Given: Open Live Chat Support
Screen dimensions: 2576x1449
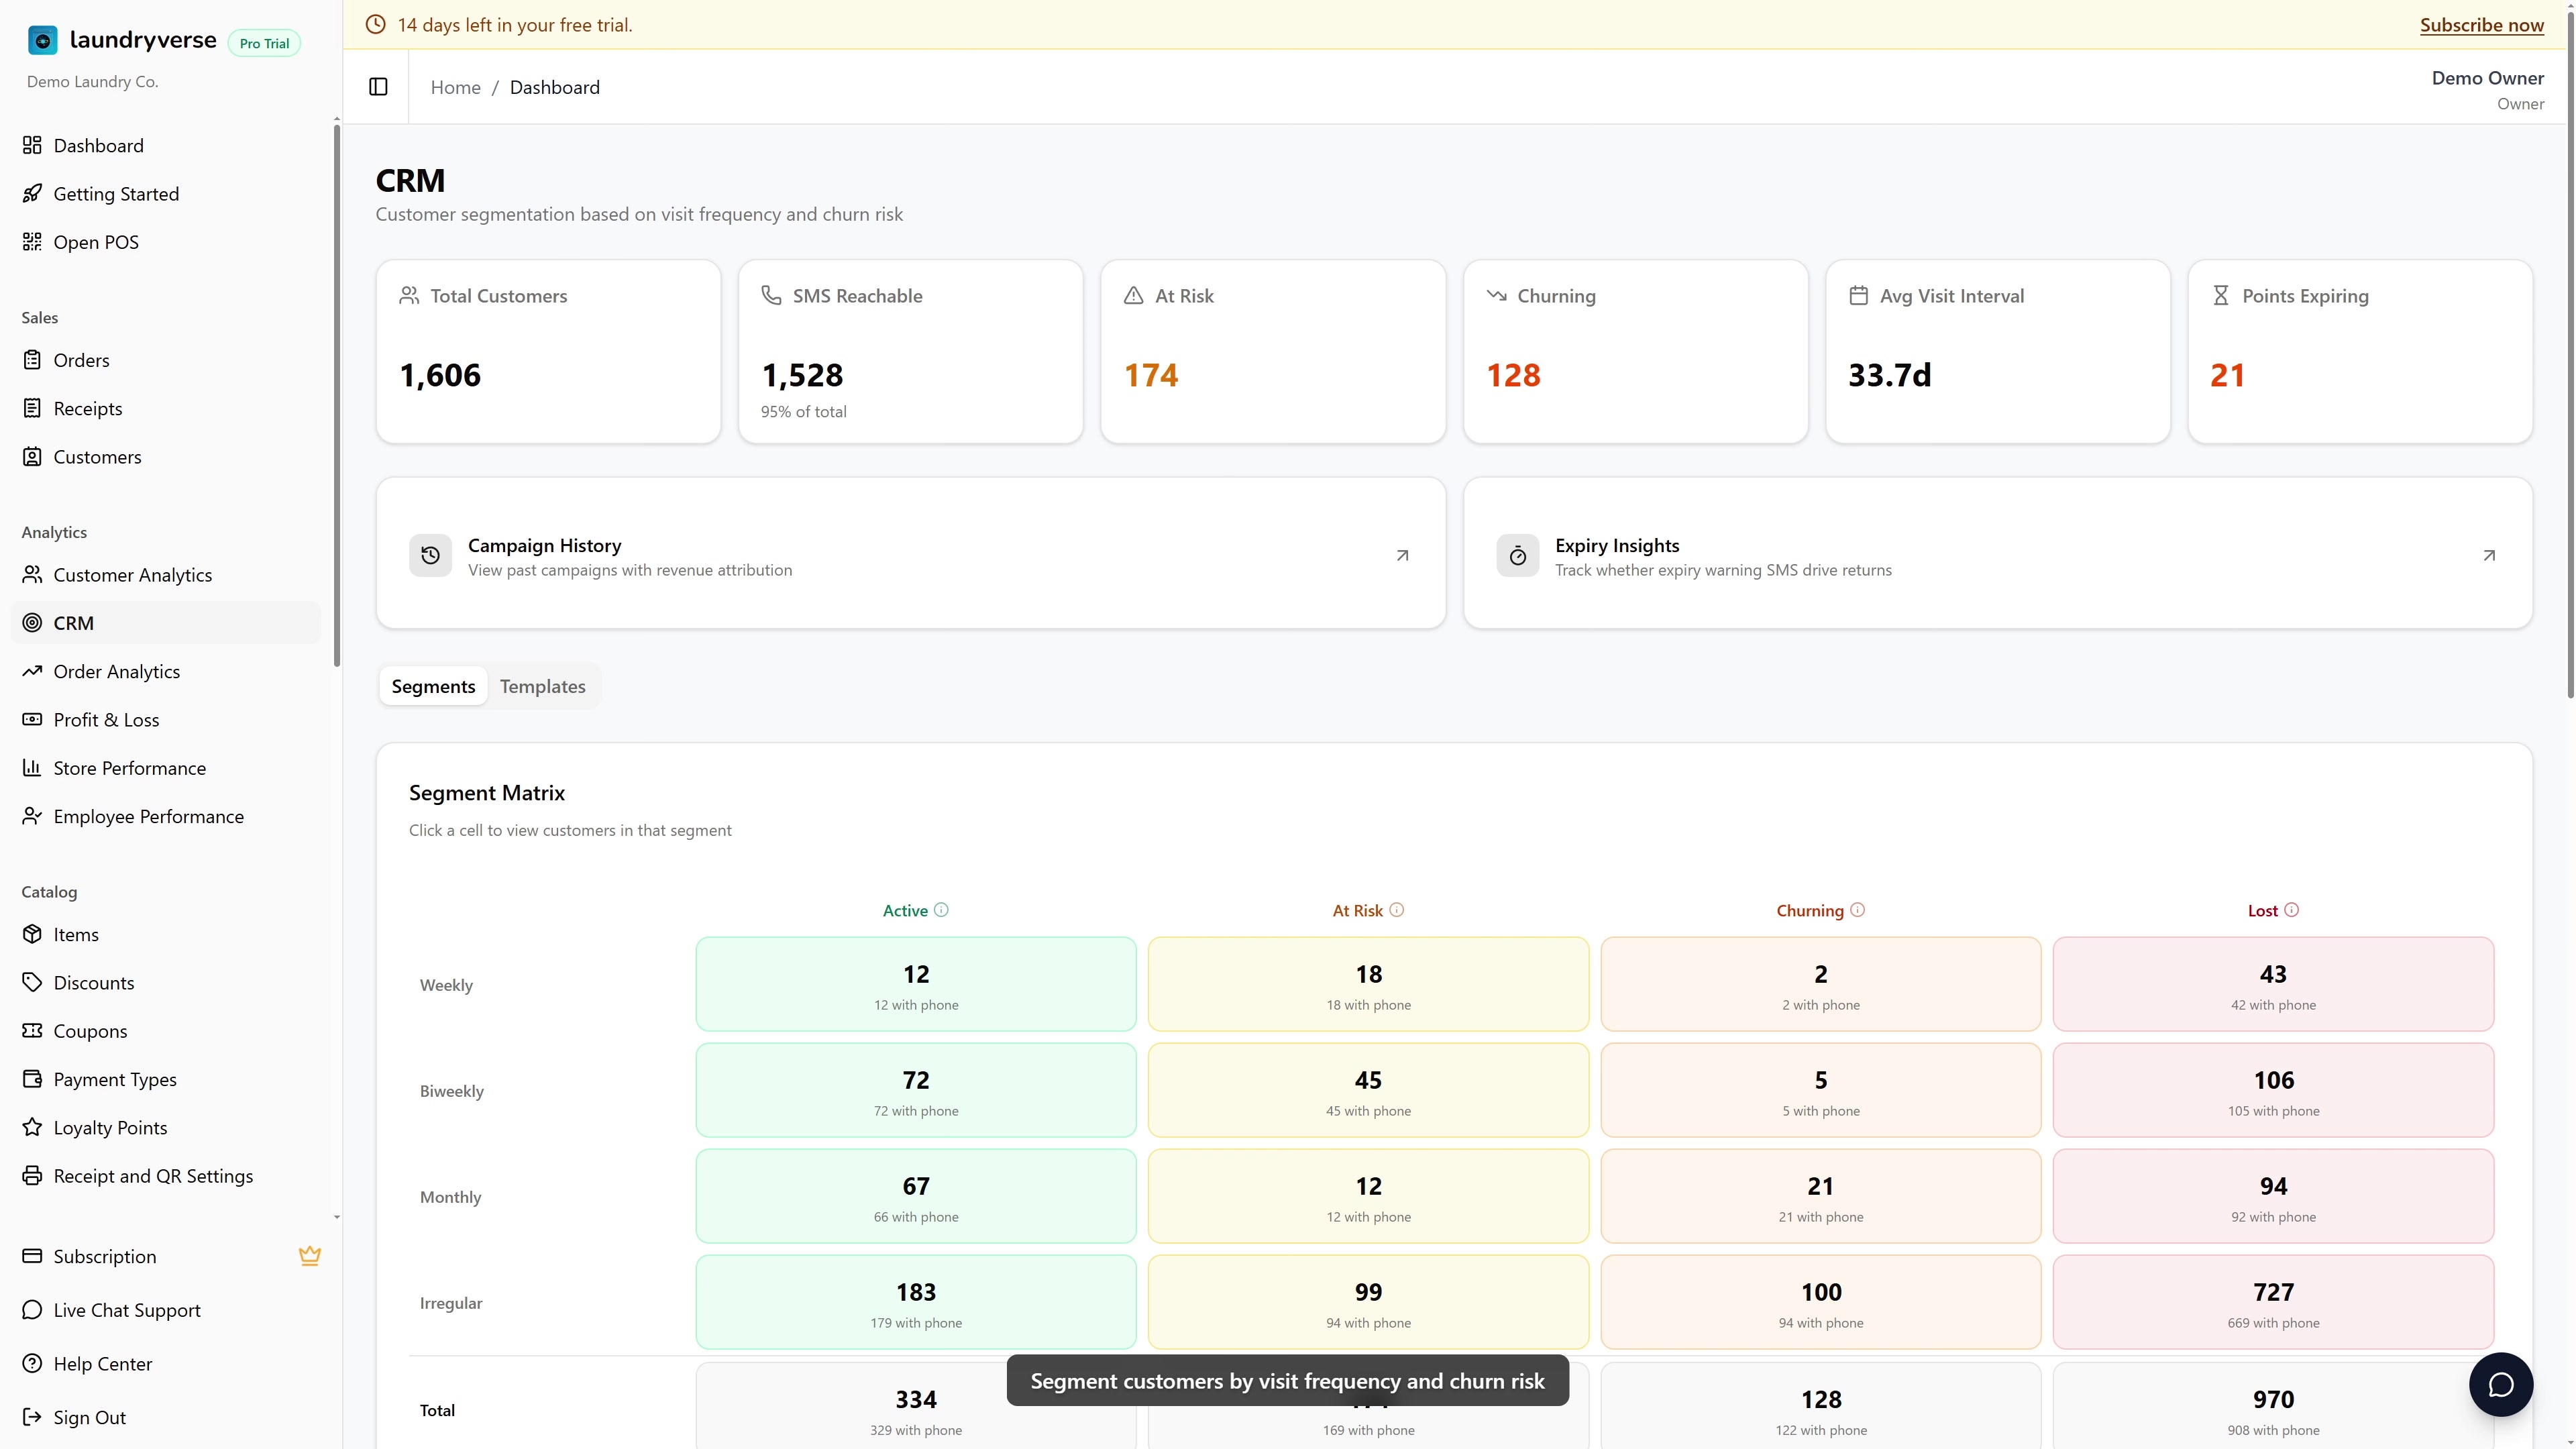Looking at the screenshot, I should tap(166, 1310).
